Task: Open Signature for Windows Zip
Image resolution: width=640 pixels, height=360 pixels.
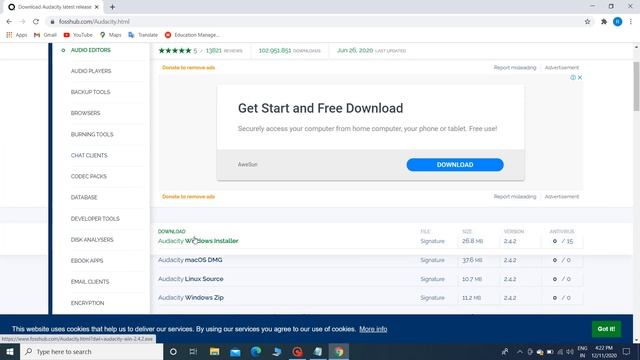Action: (432, 298)
